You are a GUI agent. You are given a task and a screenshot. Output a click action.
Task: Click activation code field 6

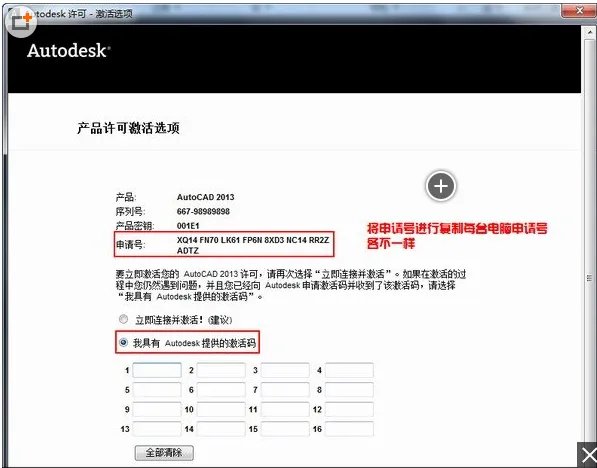coord(221,390)
